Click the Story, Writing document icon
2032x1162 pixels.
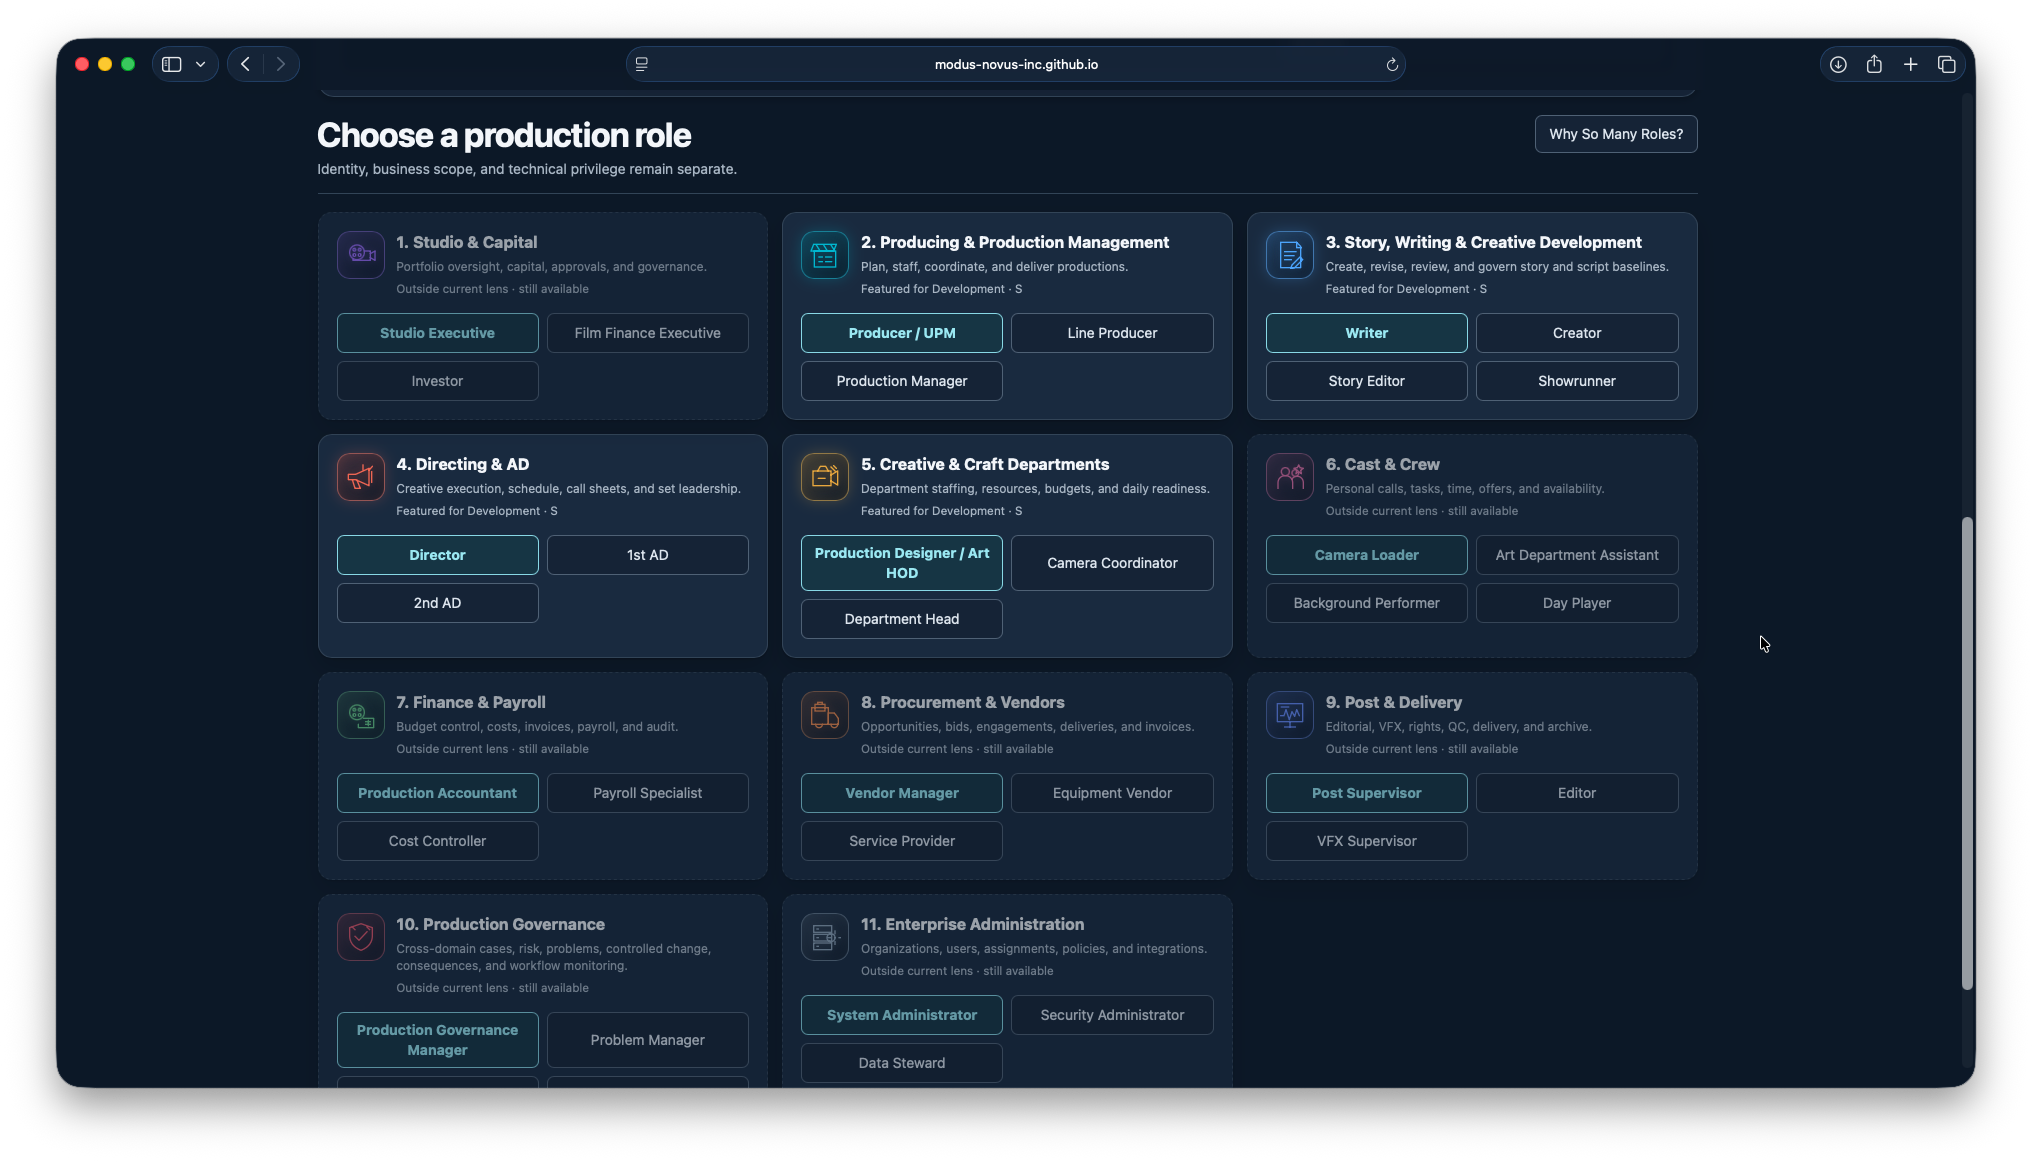pos(1290,254)
